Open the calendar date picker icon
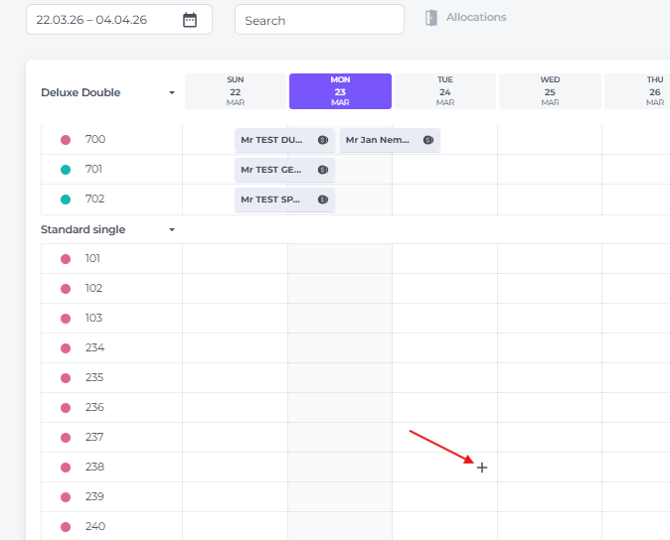The height and width of the screenshot is (540, 670). pyautogui.click(x=190, y=20)
